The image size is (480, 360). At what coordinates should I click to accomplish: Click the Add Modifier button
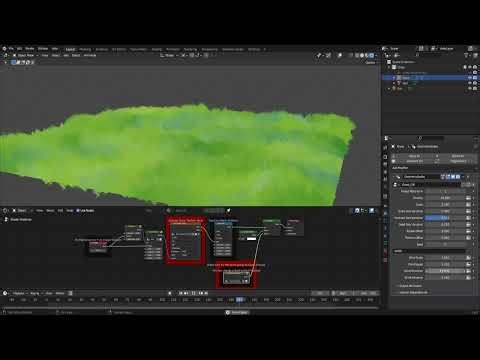point(434,168)
